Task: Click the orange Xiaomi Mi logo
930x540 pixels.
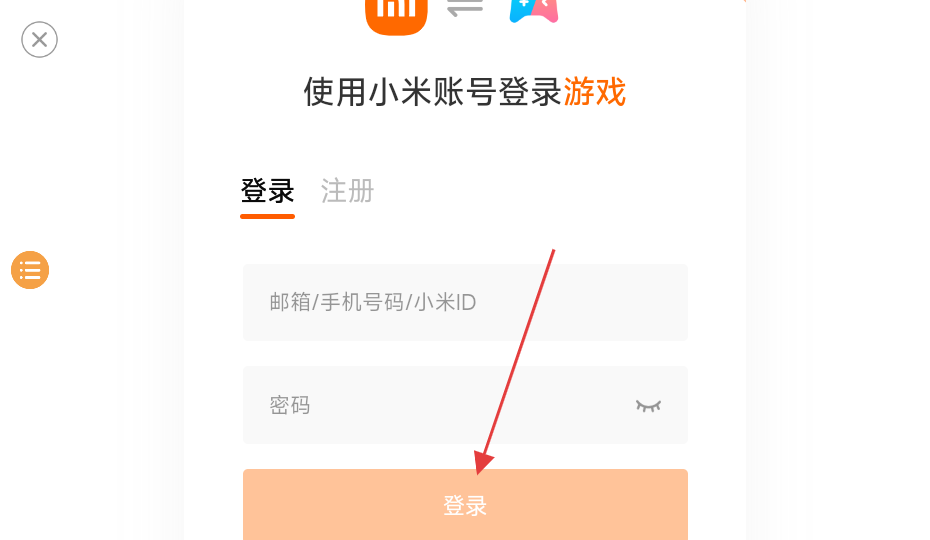Action: point(396,15)
